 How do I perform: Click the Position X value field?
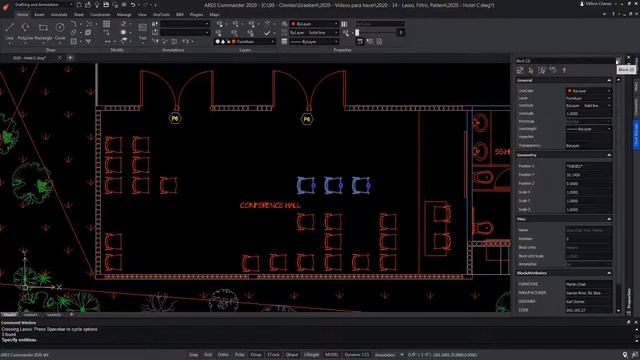[589, 166]
